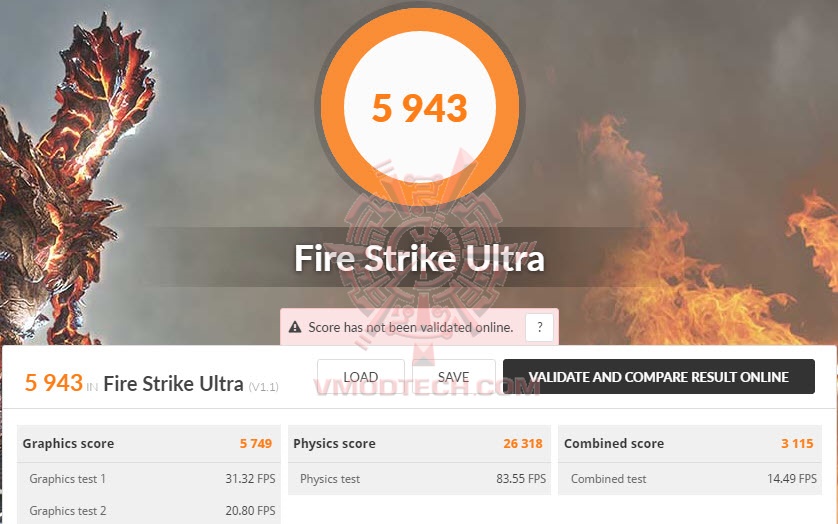Select the Graphics test 2 row
Viewport: 838px width, 524px height.
149,511
